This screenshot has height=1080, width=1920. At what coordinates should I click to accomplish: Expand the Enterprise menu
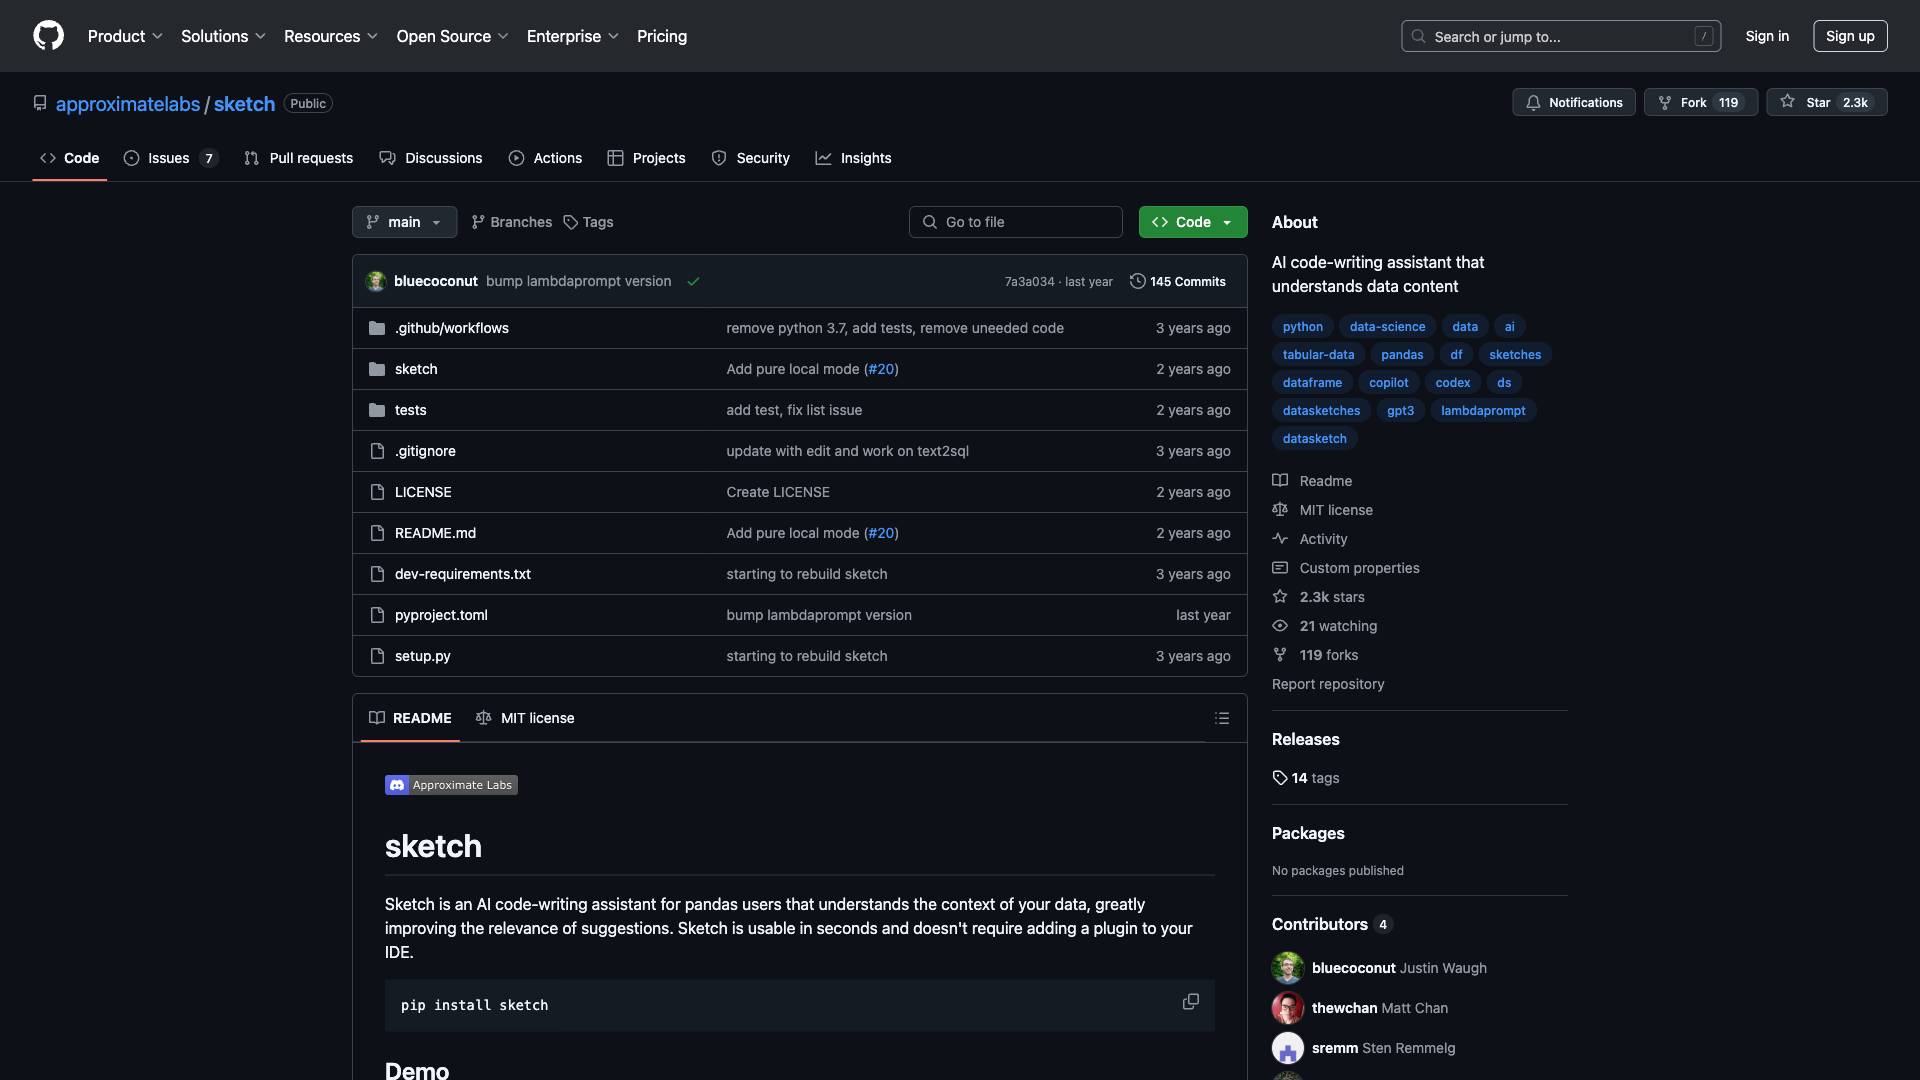(x=573, y=36)
